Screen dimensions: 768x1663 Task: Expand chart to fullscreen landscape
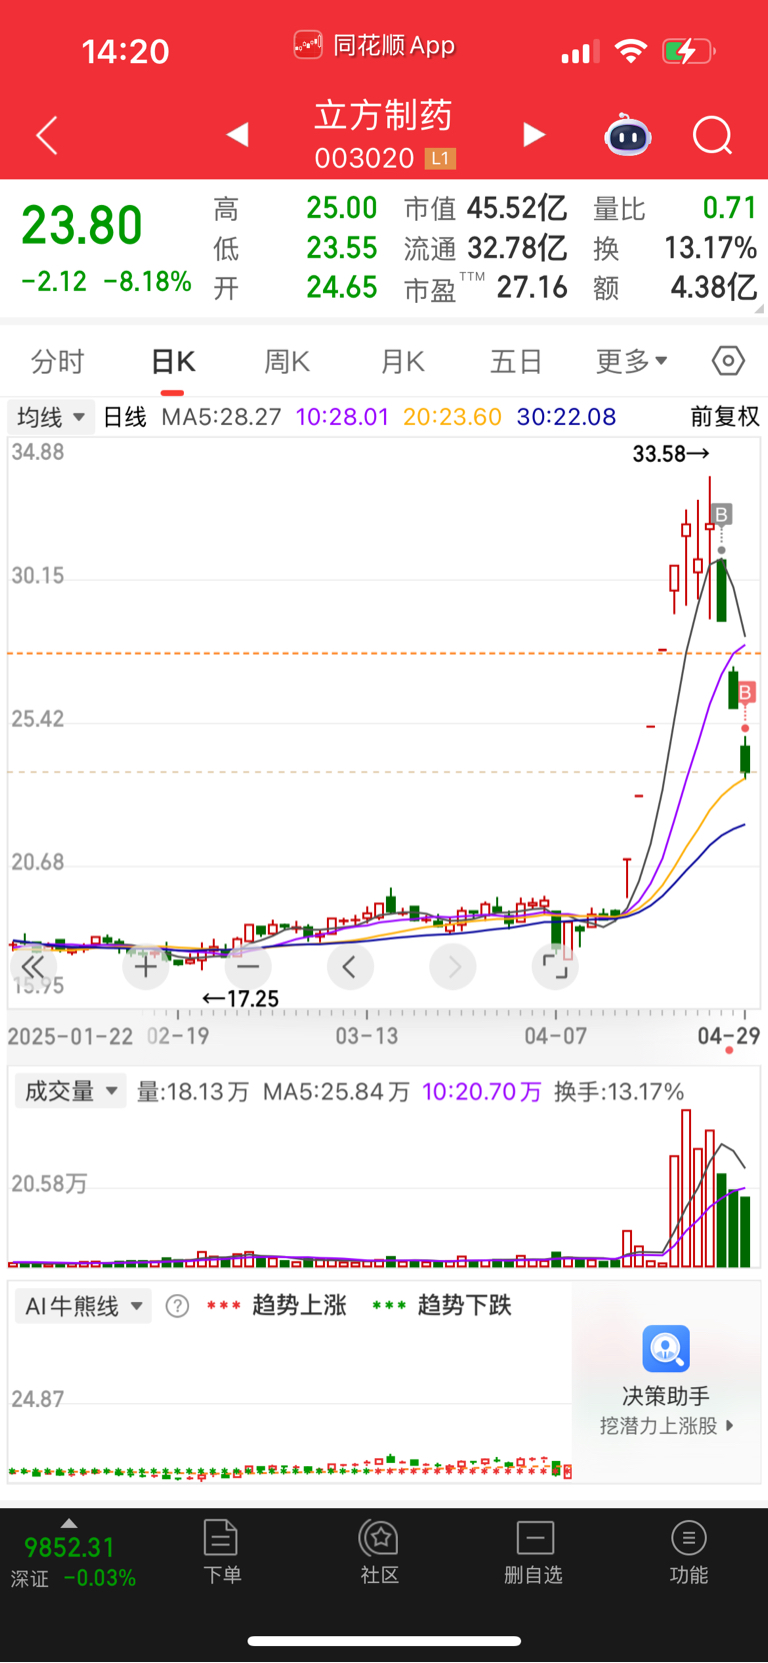pos(555,967)
